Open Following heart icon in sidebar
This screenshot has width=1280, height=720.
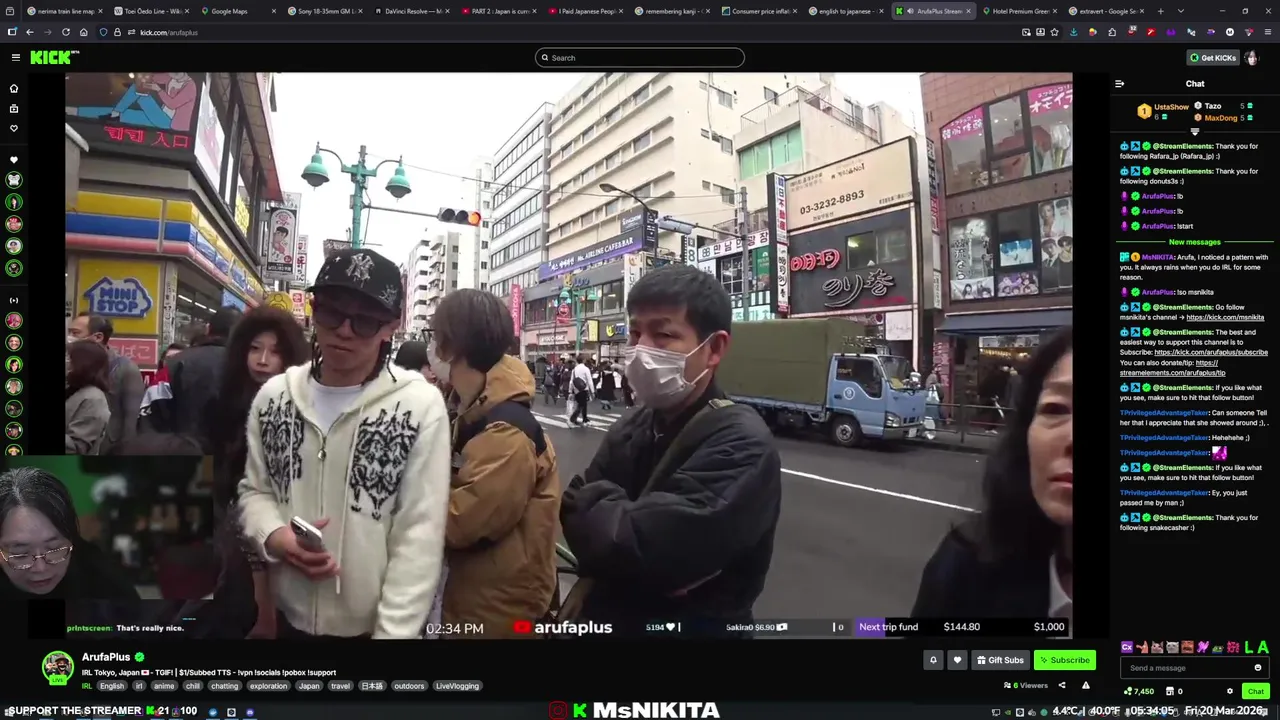tap(14, 128)
